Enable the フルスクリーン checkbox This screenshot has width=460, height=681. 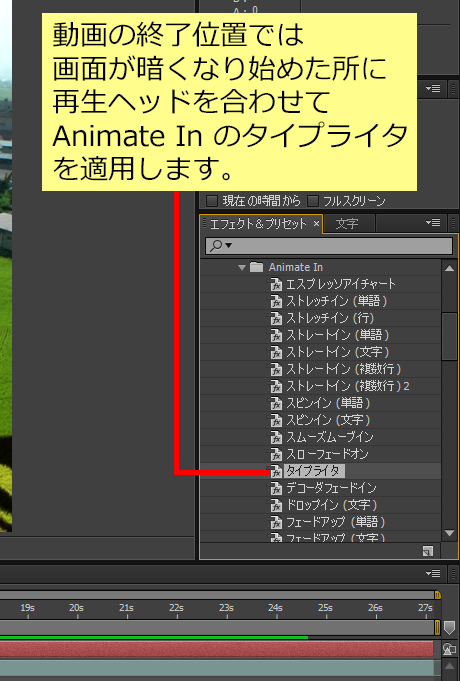point(313,201)
